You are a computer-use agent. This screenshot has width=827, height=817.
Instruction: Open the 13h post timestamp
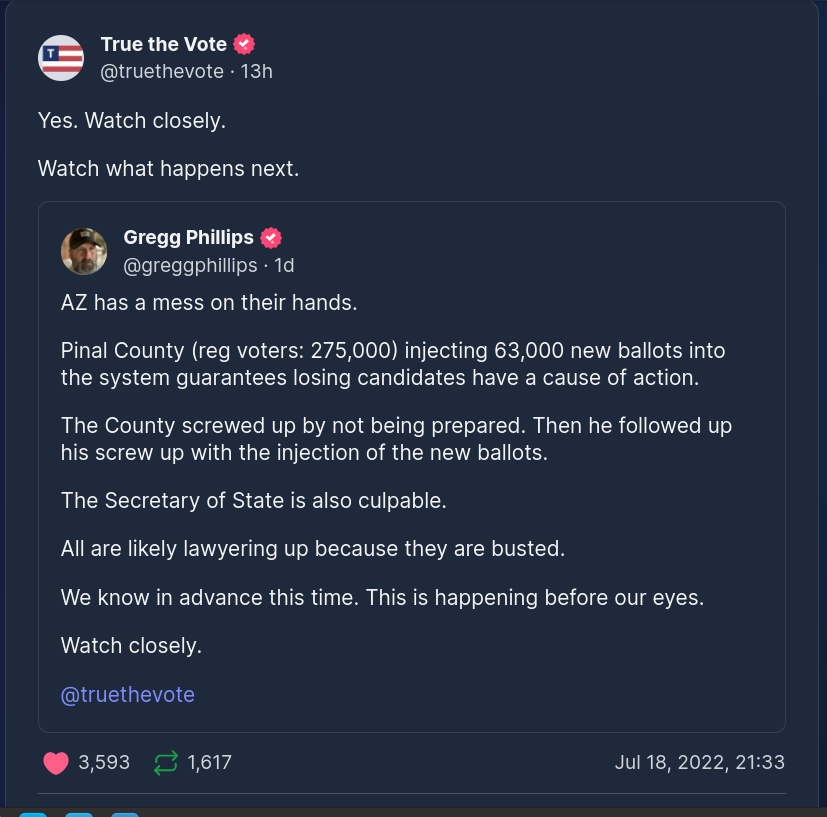pyautogui.click(x=256, y=71)
